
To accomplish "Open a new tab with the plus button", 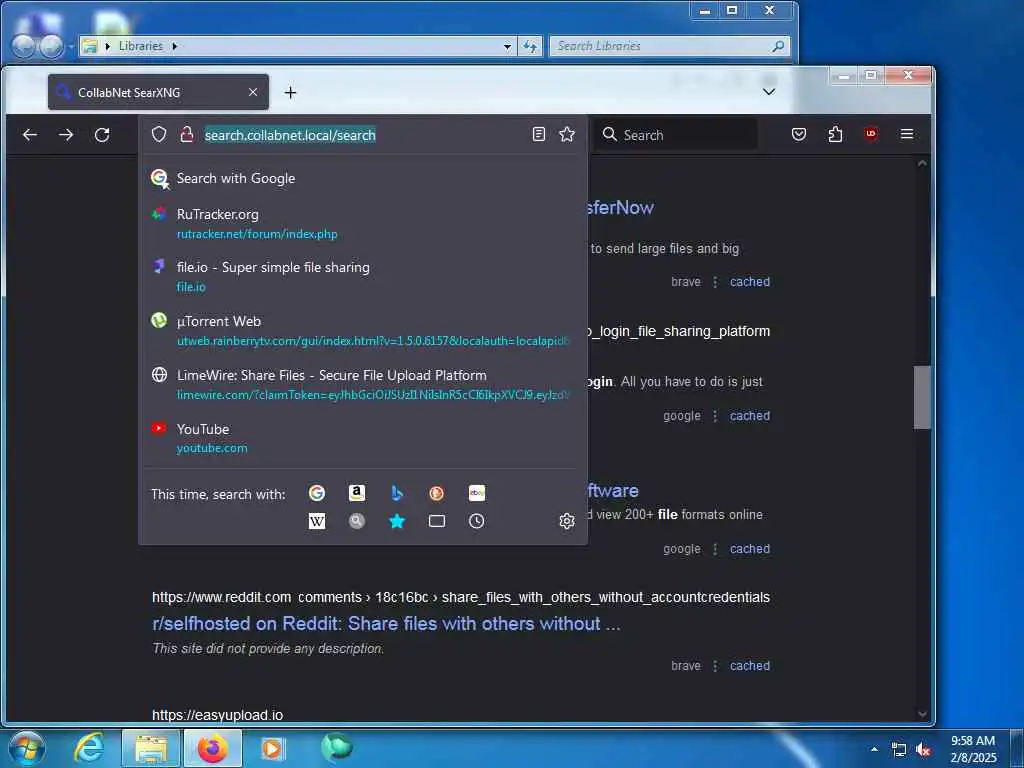I will (291, 93).
